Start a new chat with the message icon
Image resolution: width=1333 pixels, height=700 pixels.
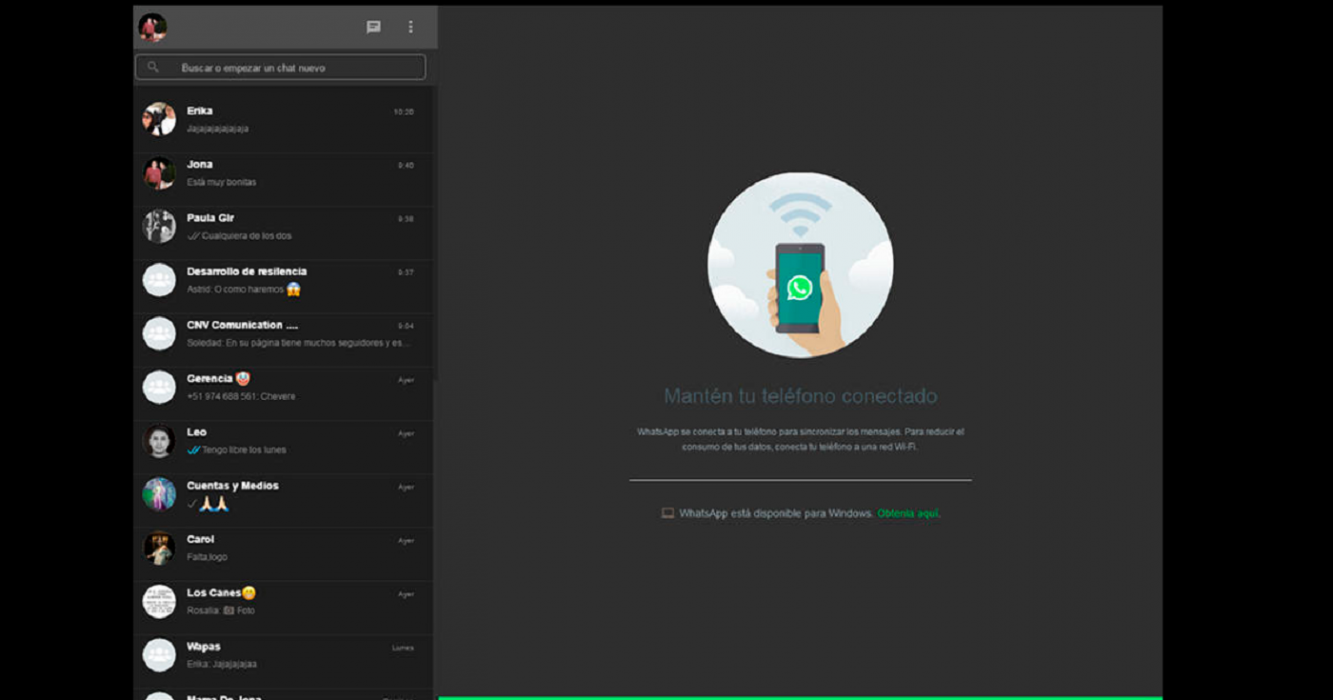(374, 27)
